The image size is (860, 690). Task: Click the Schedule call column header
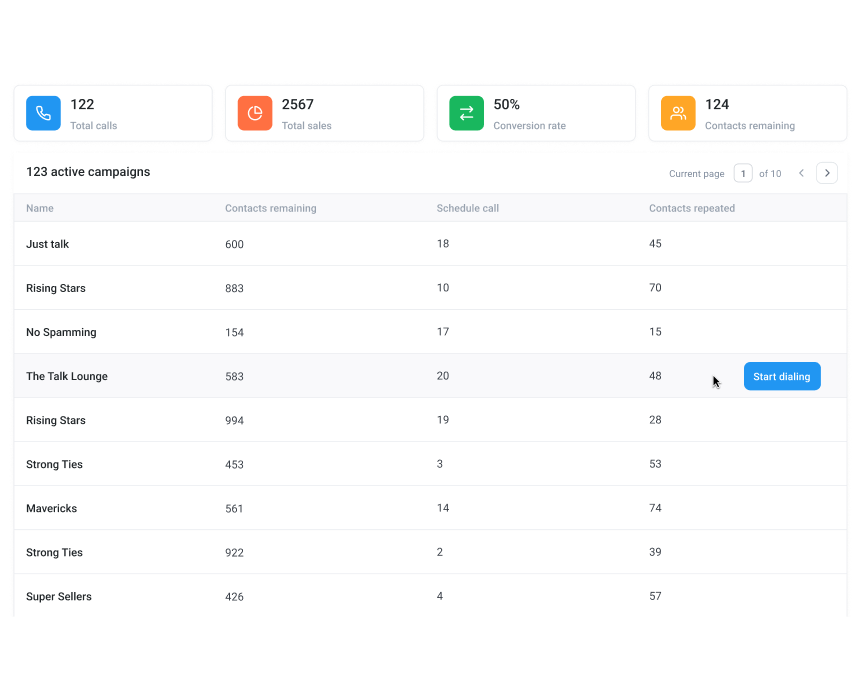click(x=467, y=208)
